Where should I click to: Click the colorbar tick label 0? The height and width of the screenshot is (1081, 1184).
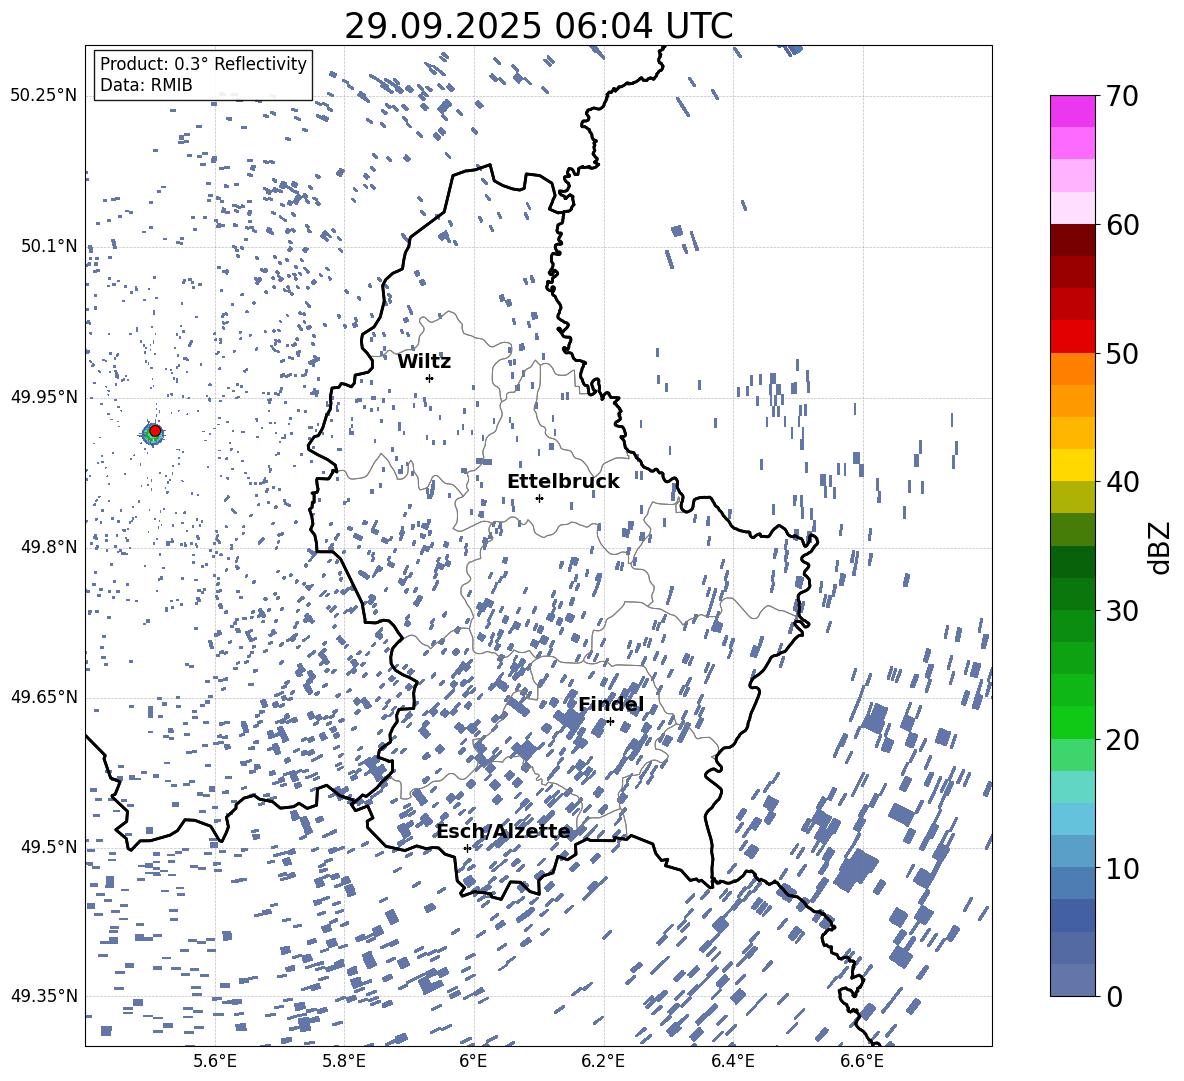[x=1114, y=997]
